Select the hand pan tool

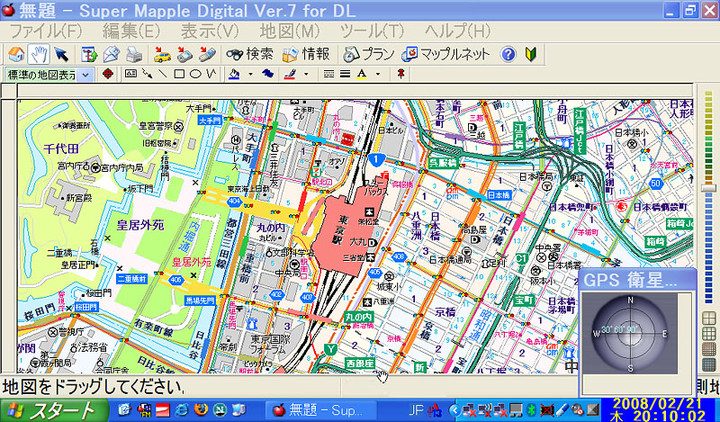(39, 54)
